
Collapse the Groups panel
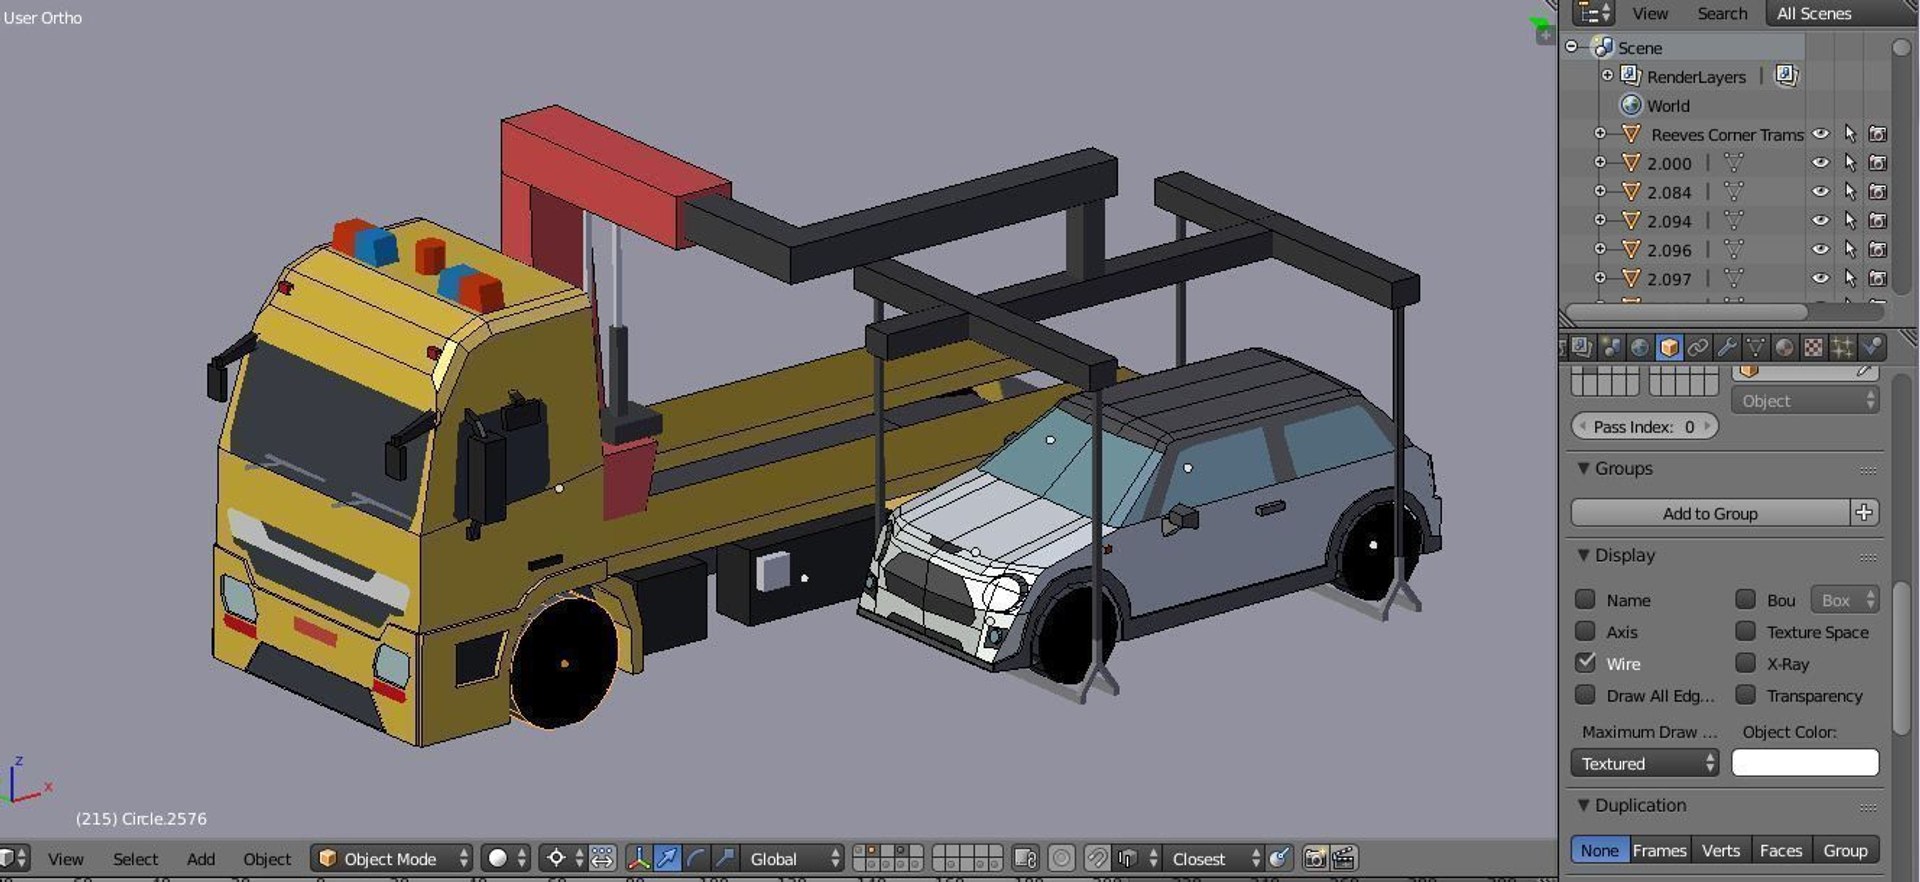[x=1583, y=467]
